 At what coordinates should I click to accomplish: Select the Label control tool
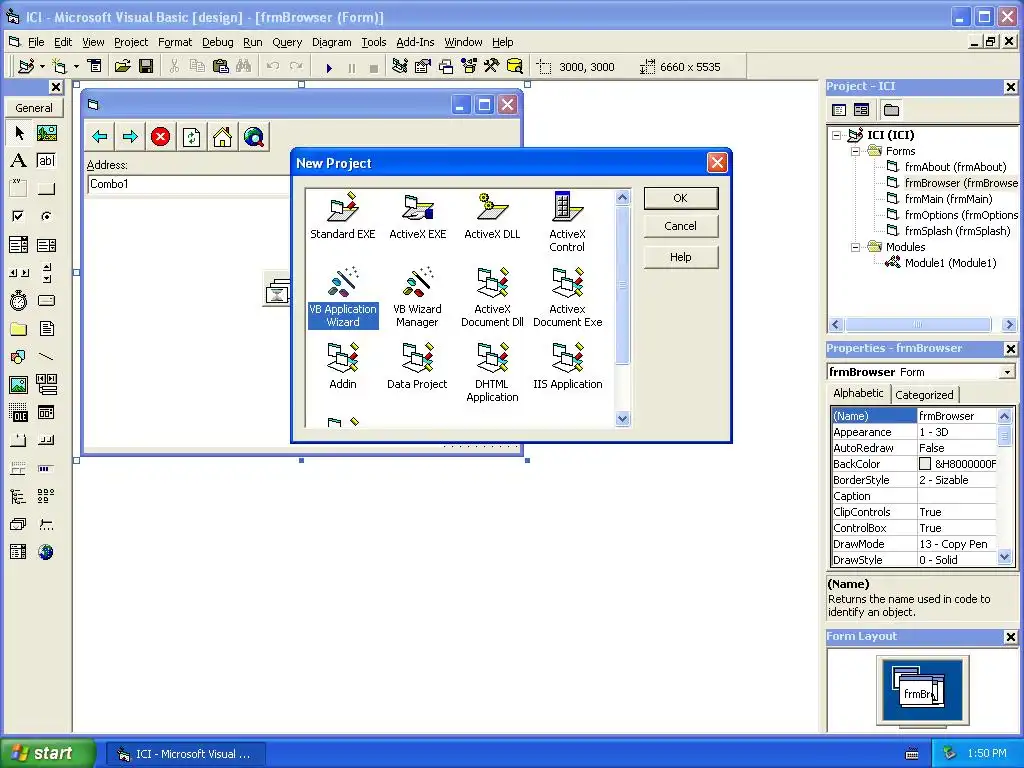19,161
